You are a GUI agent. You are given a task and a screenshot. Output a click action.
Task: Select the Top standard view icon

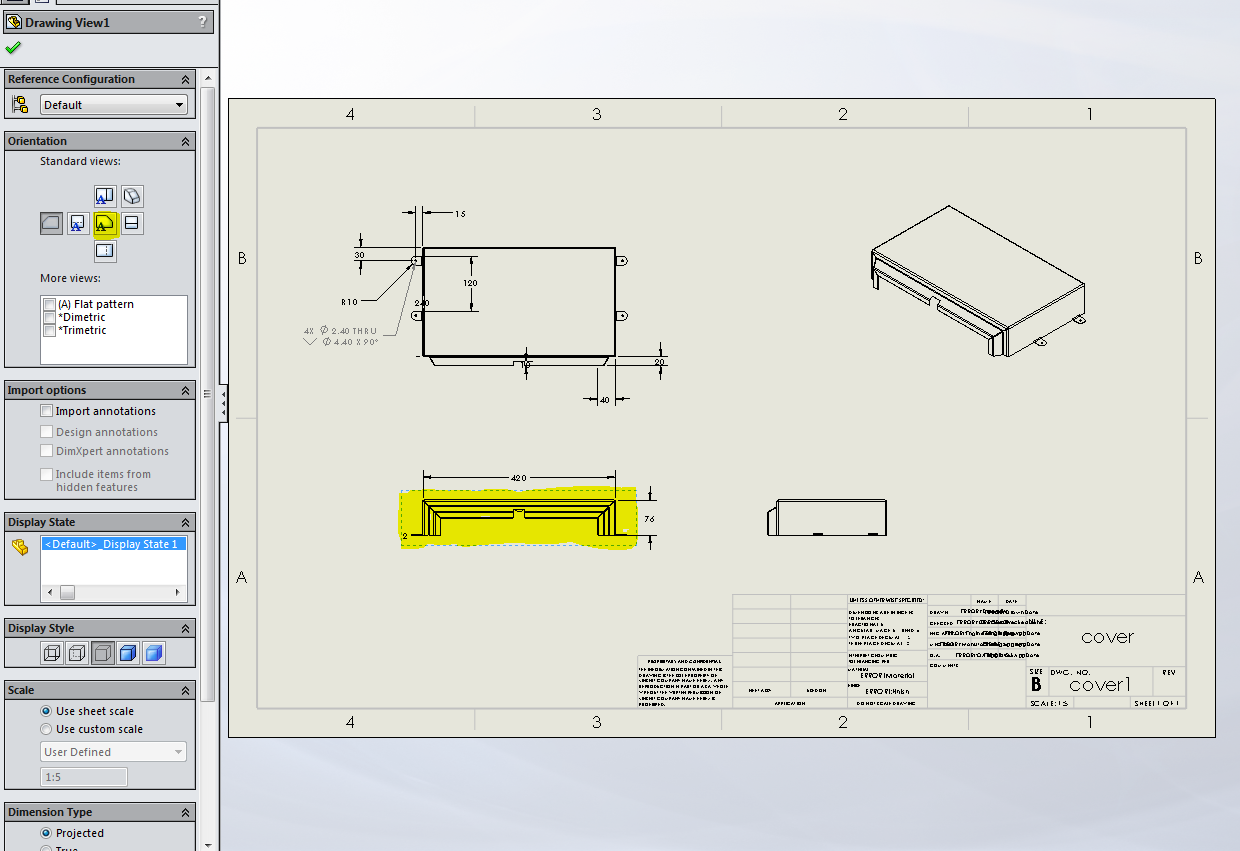(x=105, y=196)
